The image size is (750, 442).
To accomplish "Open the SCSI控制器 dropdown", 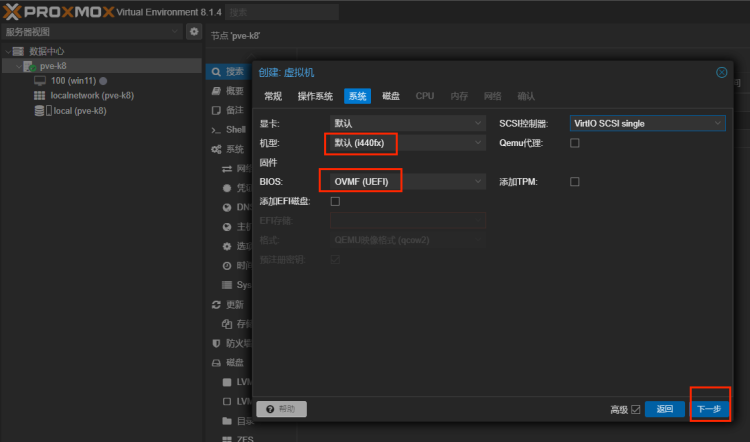I will (x=648, y=123).
